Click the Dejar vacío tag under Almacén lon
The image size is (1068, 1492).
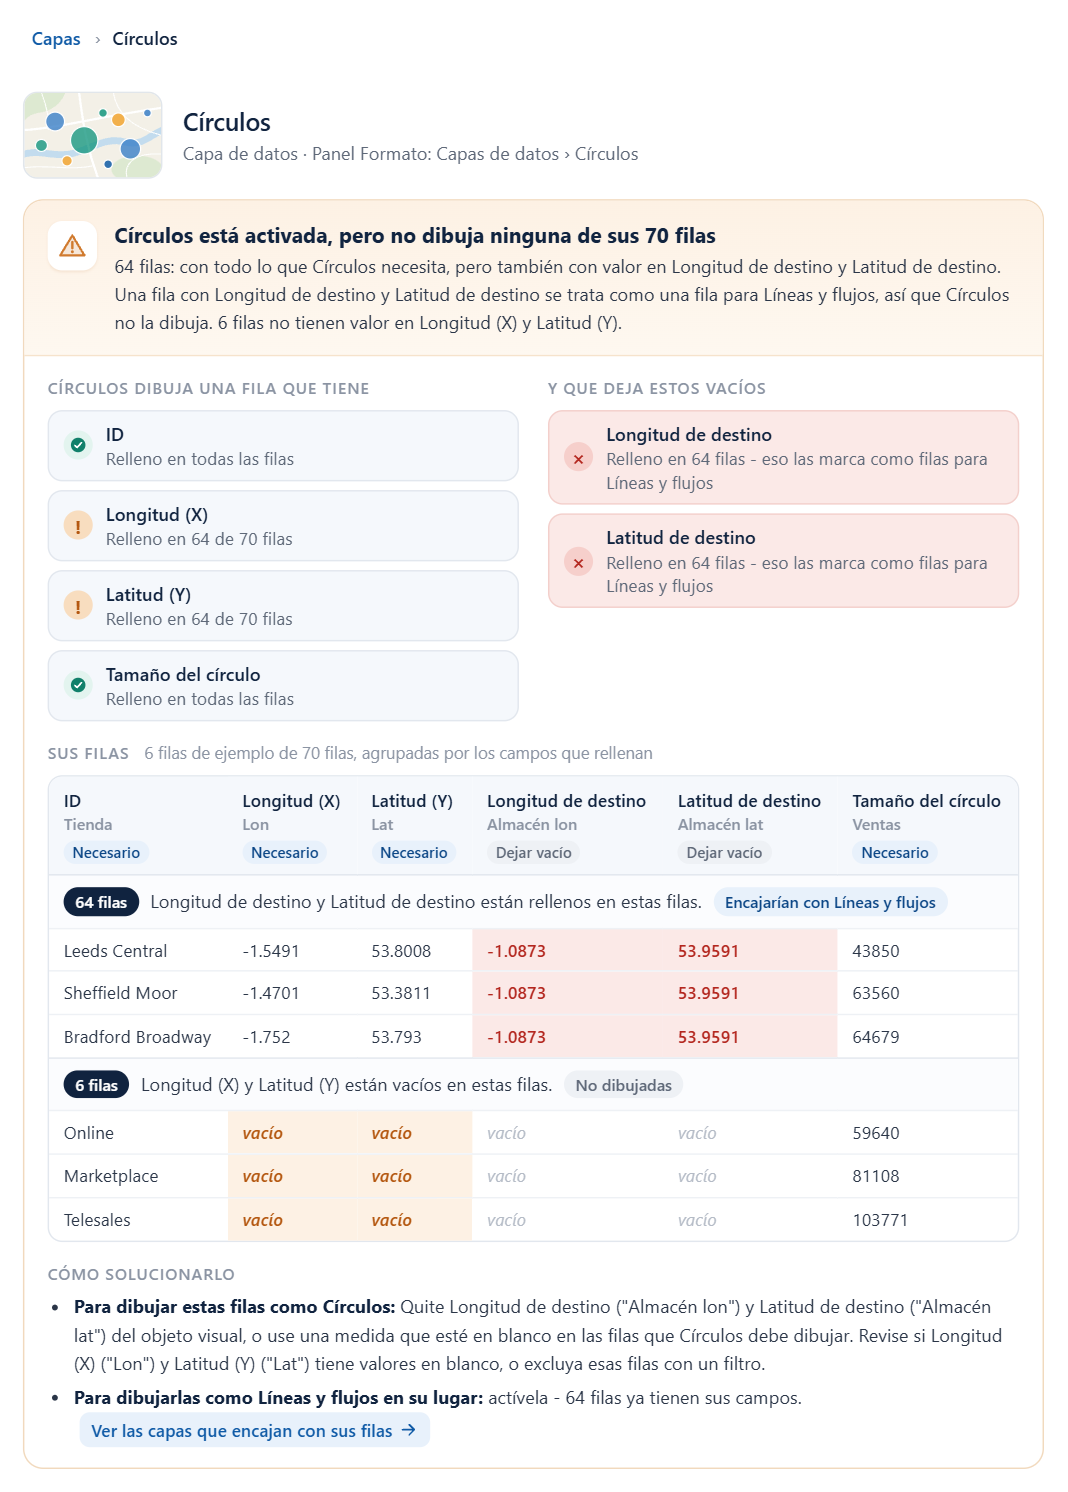pyautogui.click(x=534, y=853)
